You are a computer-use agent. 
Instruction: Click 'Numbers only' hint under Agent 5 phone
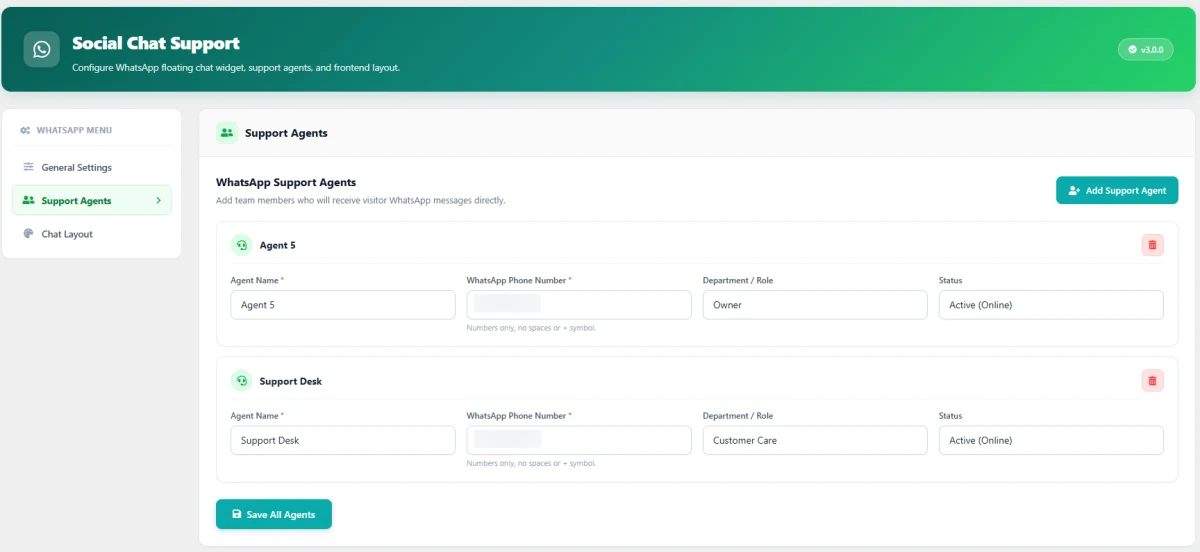(531, 328)
